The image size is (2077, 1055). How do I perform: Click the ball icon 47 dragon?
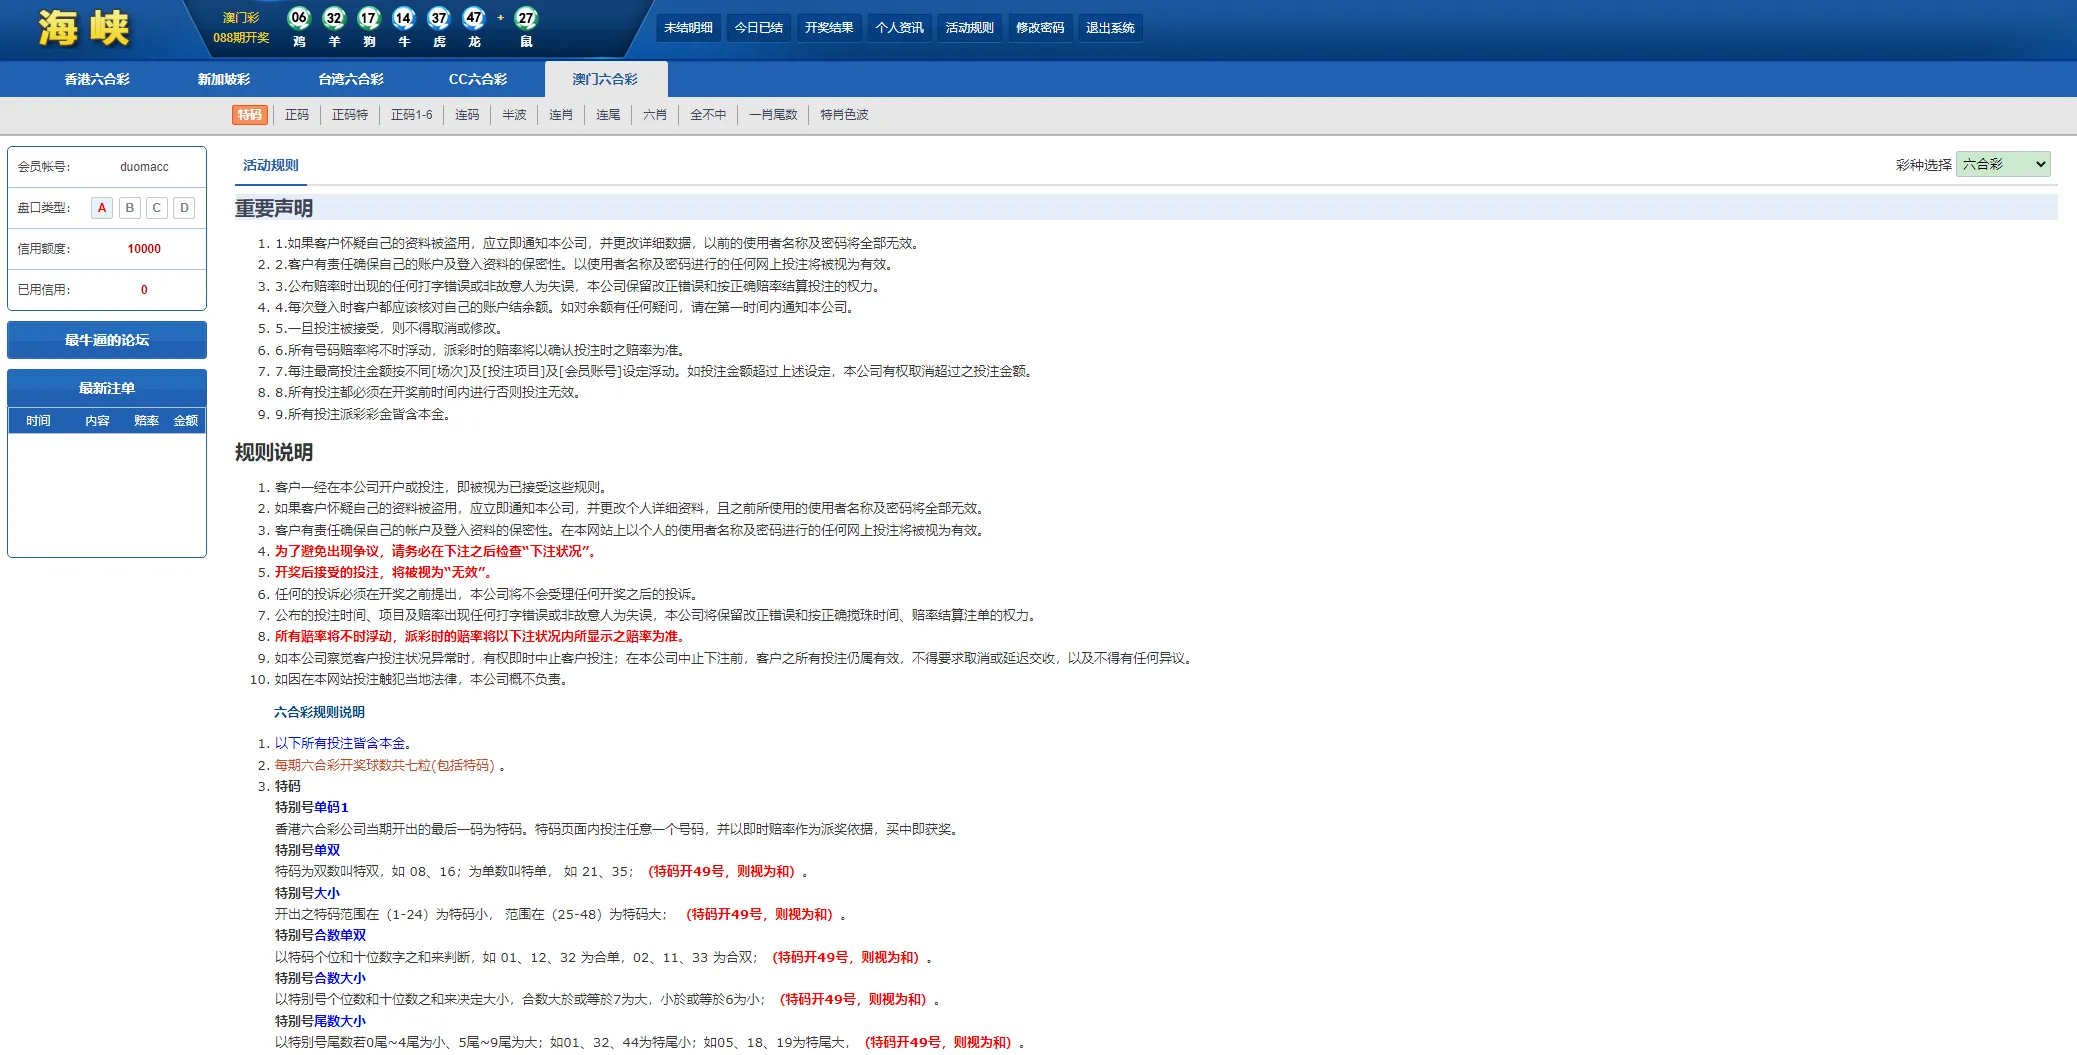474,16
